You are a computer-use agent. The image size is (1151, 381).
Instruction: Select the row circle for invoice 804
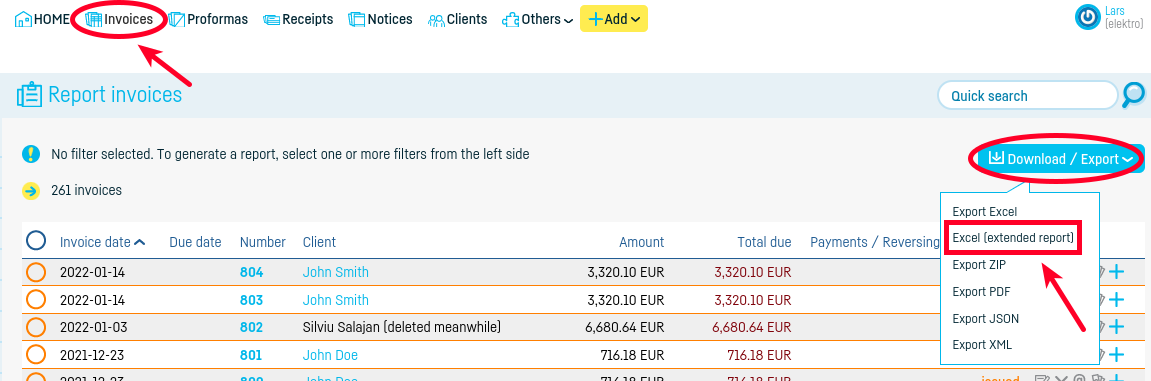(x=36, y=272)
